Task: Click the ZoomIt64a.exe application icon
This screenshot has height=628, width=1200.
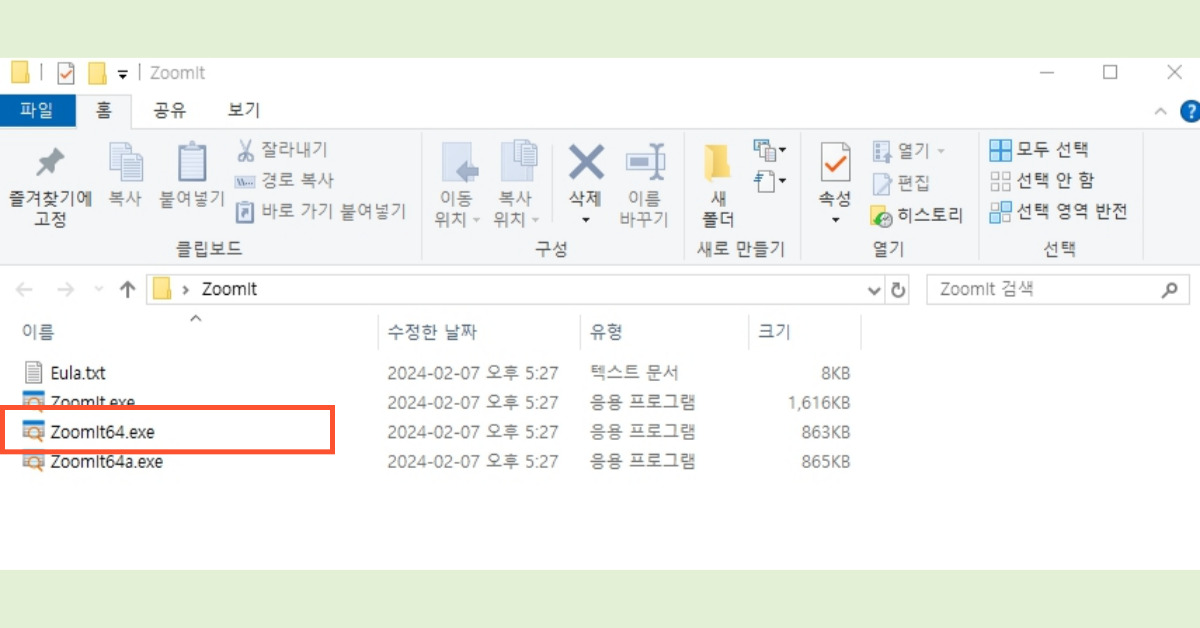Action: coord(34,462)
